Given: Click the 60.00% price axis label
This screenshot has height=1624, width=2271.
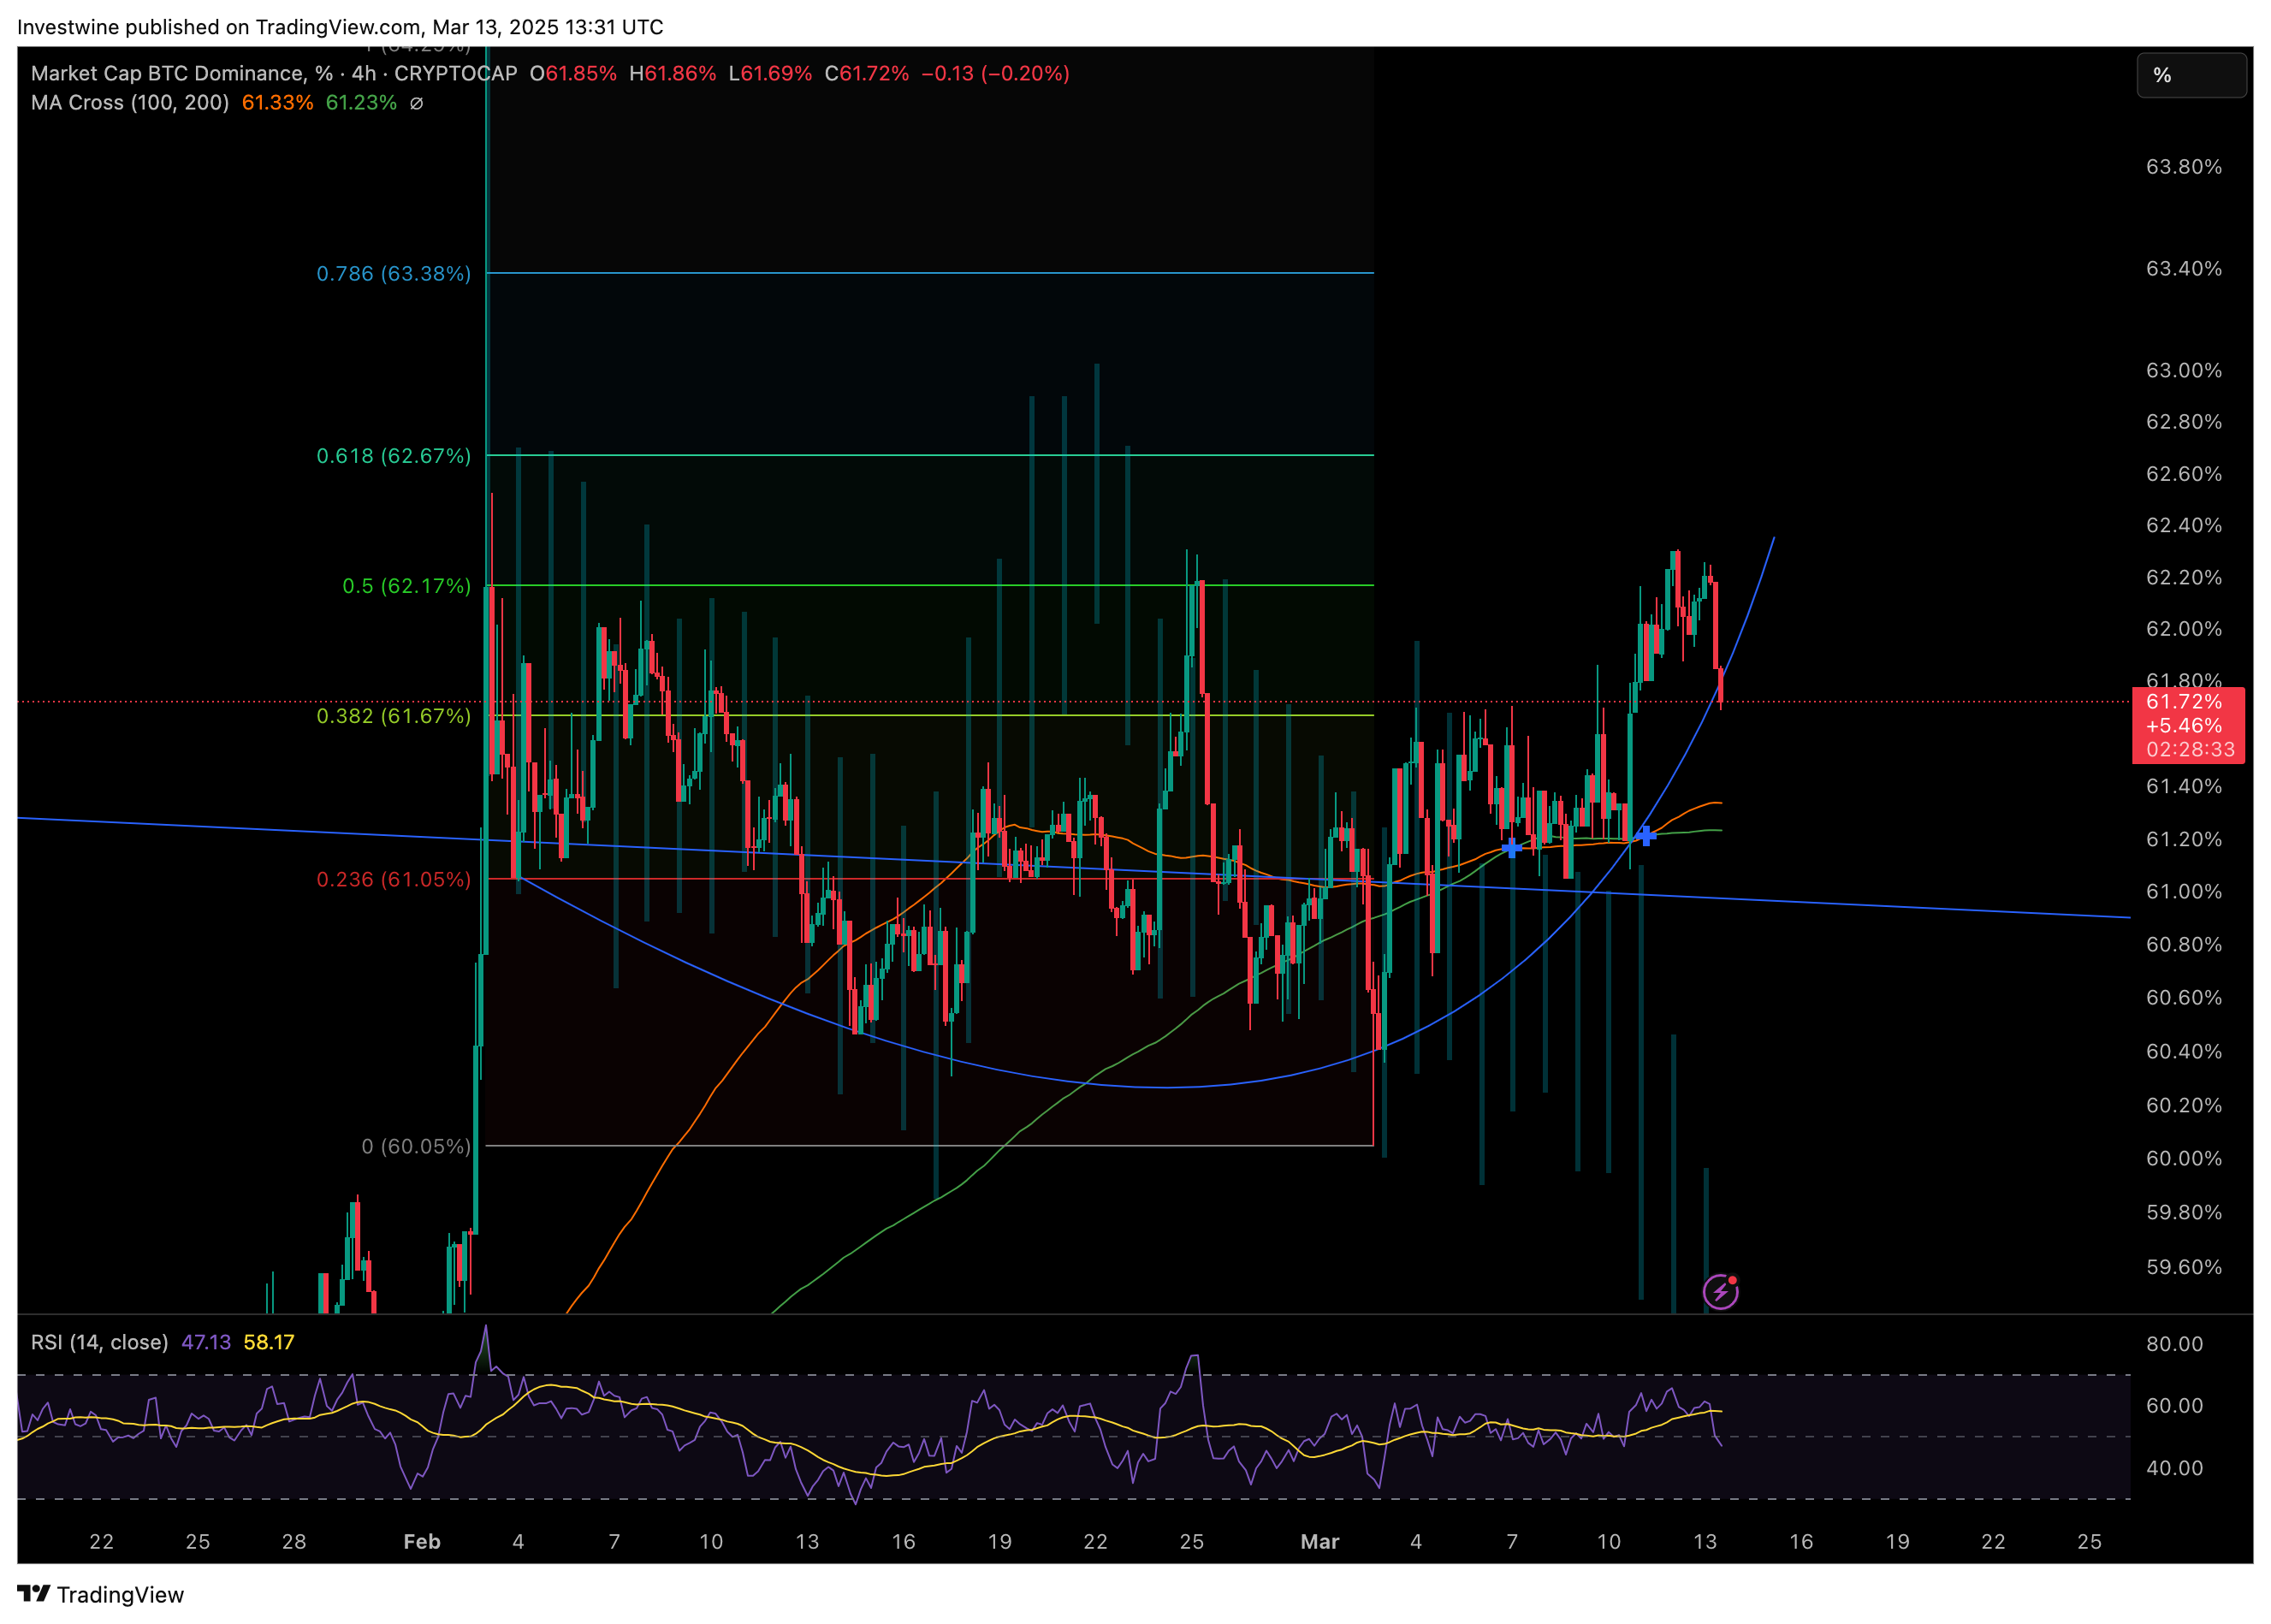Looking at the screenshot, I should [2183, 1158].
